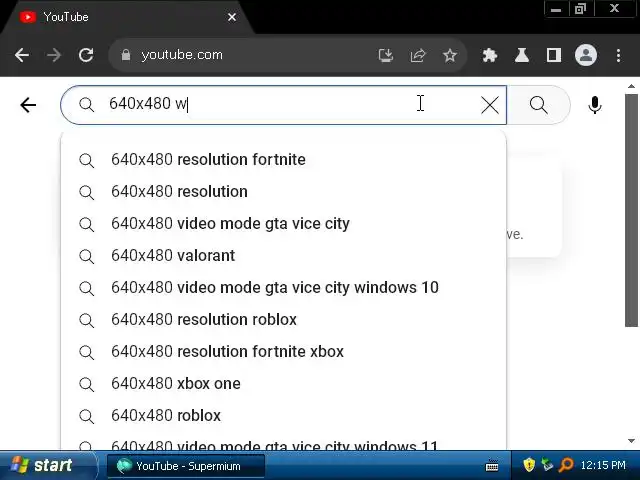Open the browser three-dot menu

(618, 55)
